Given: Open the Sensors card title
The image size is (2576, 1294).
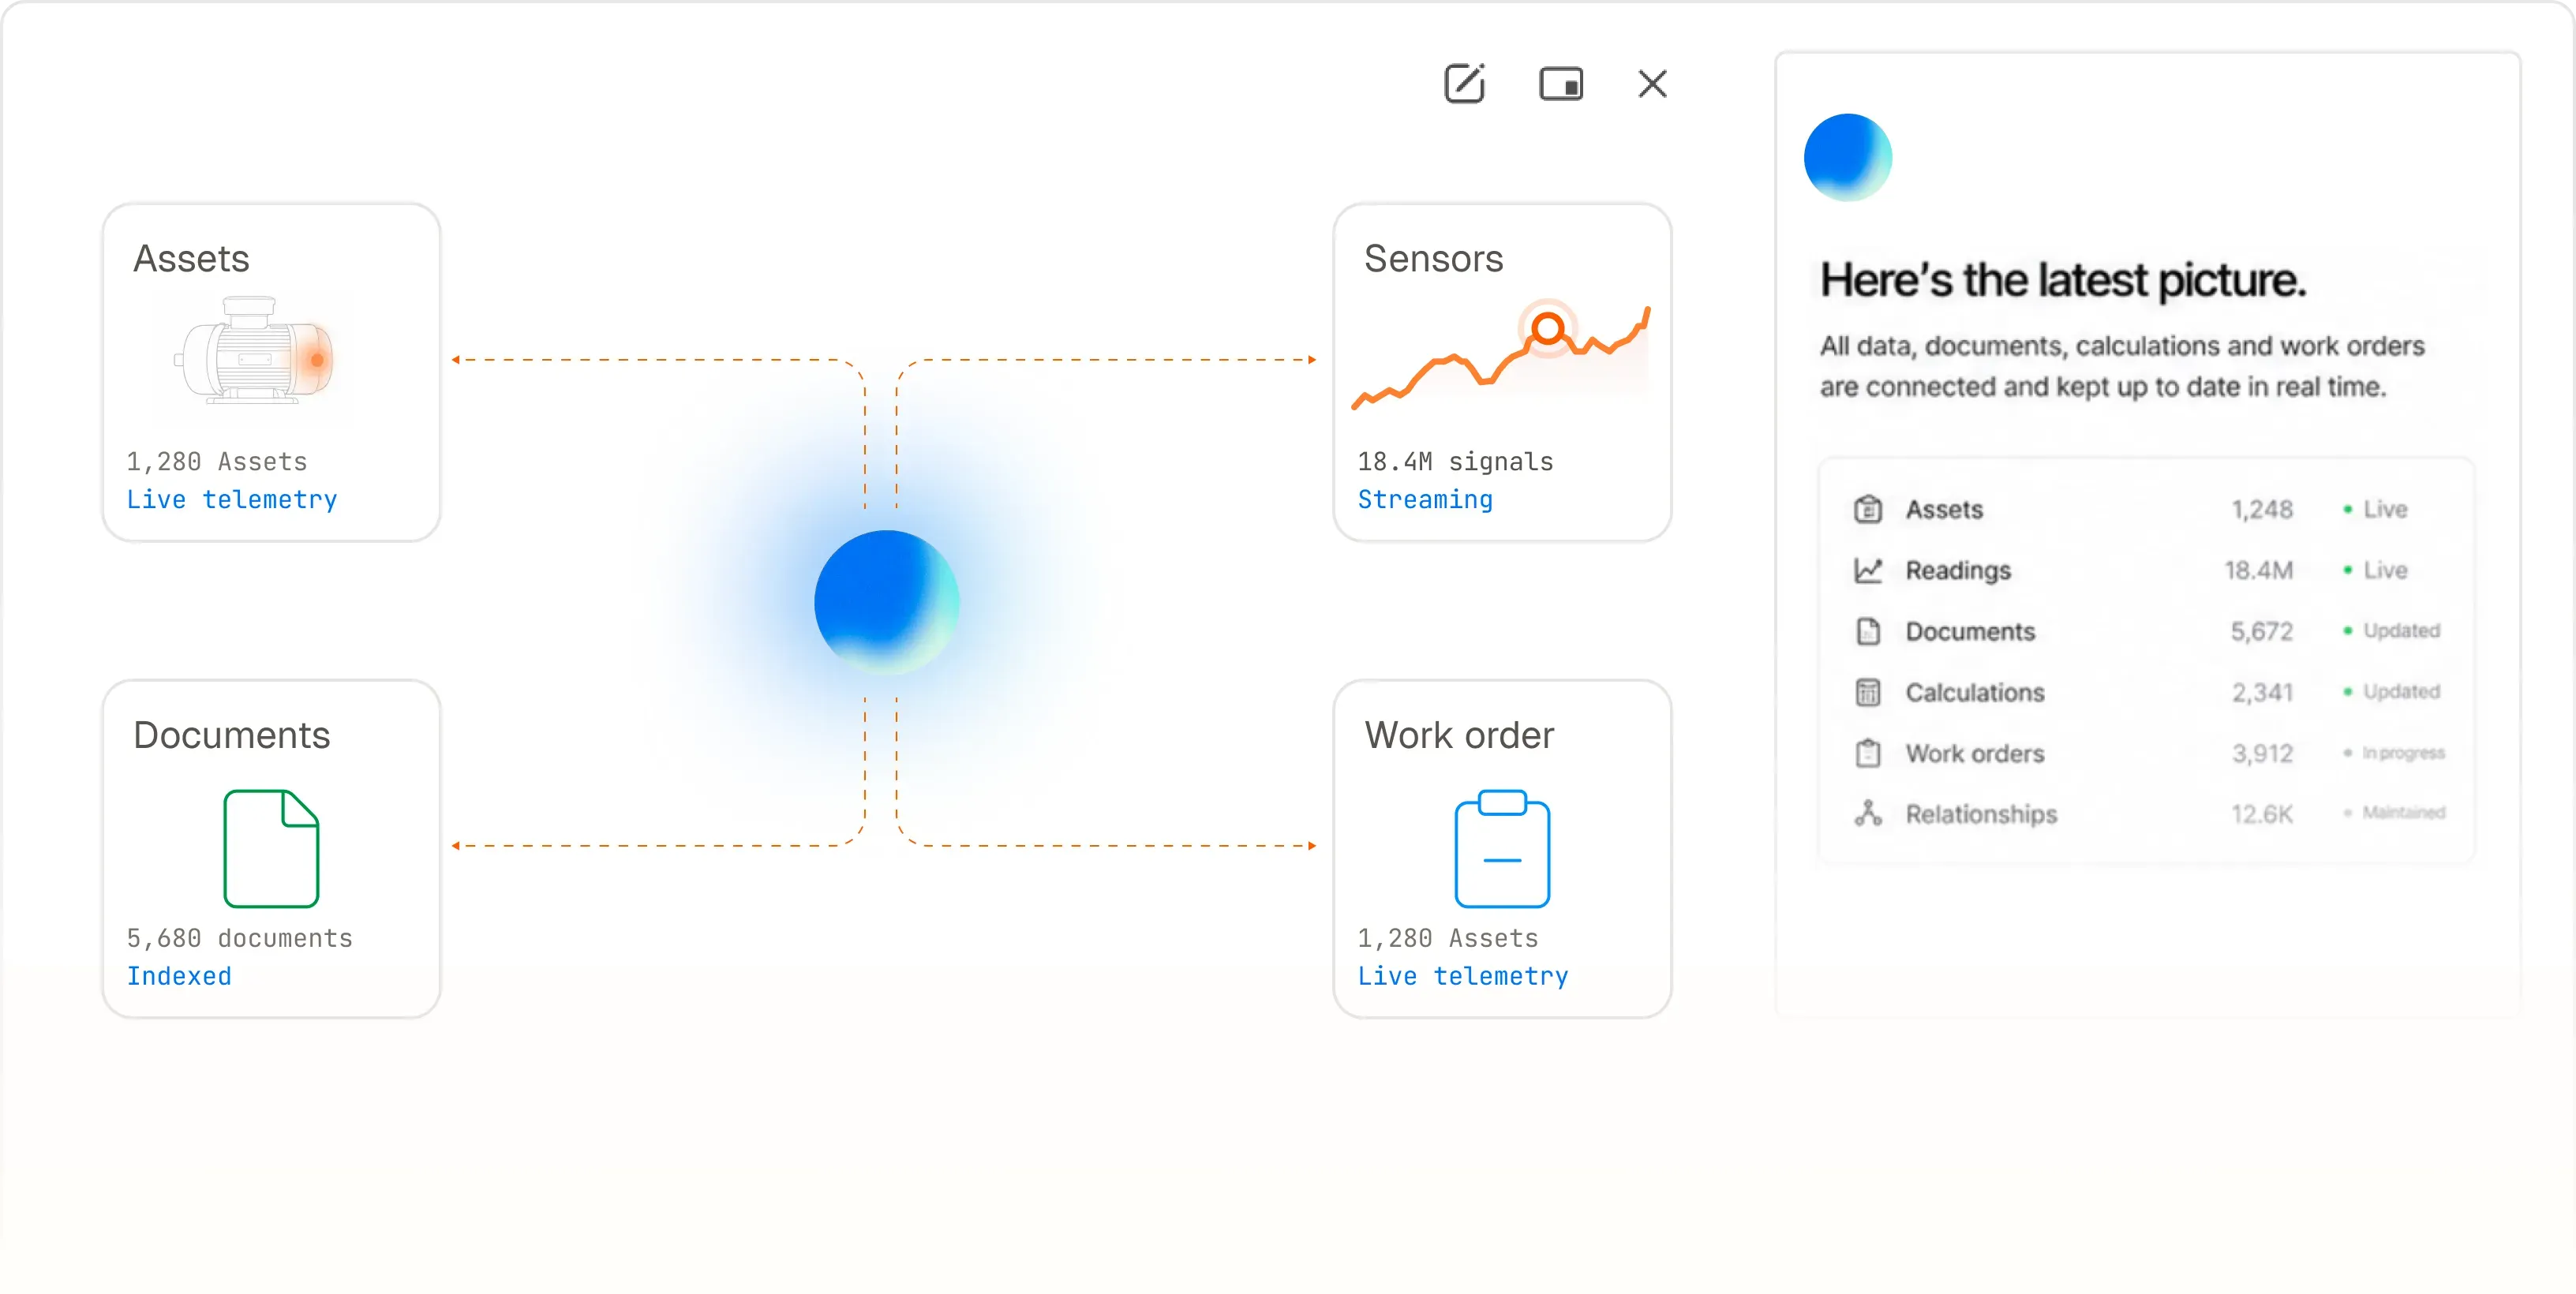Looking at the screenshot, I should (x=1433, y=259).
